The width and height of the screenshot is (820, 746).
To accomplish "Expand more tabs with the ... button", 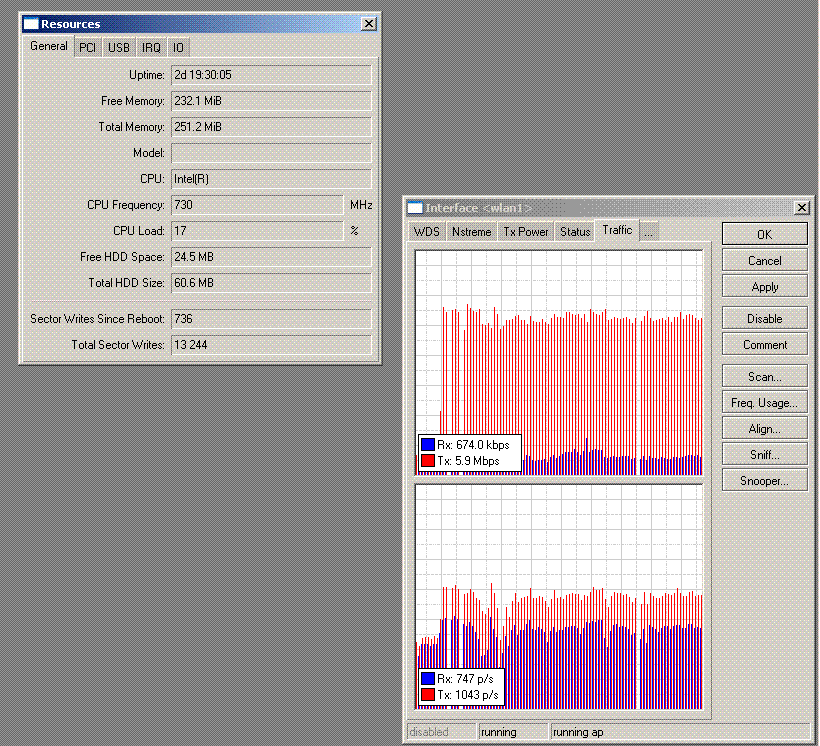I will 649,231.
